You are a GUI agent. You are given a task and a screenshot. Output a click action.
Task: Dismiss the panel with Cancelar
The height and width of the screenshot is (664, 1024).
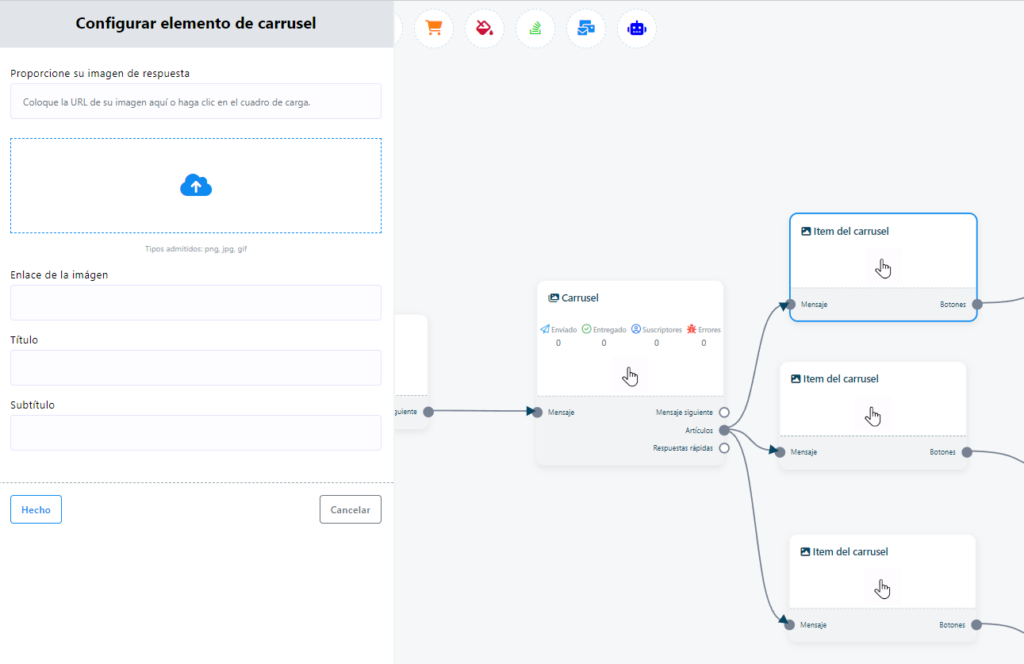[x=350, y=509]
